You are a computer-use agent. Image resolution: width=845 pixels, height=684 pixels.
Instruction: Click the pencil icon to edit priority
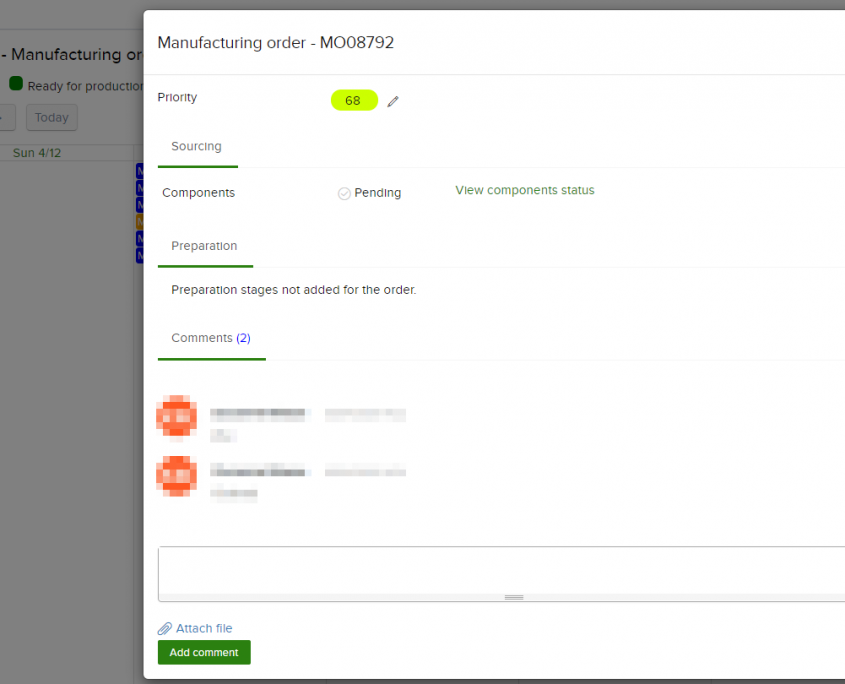(x=393, y=101)
